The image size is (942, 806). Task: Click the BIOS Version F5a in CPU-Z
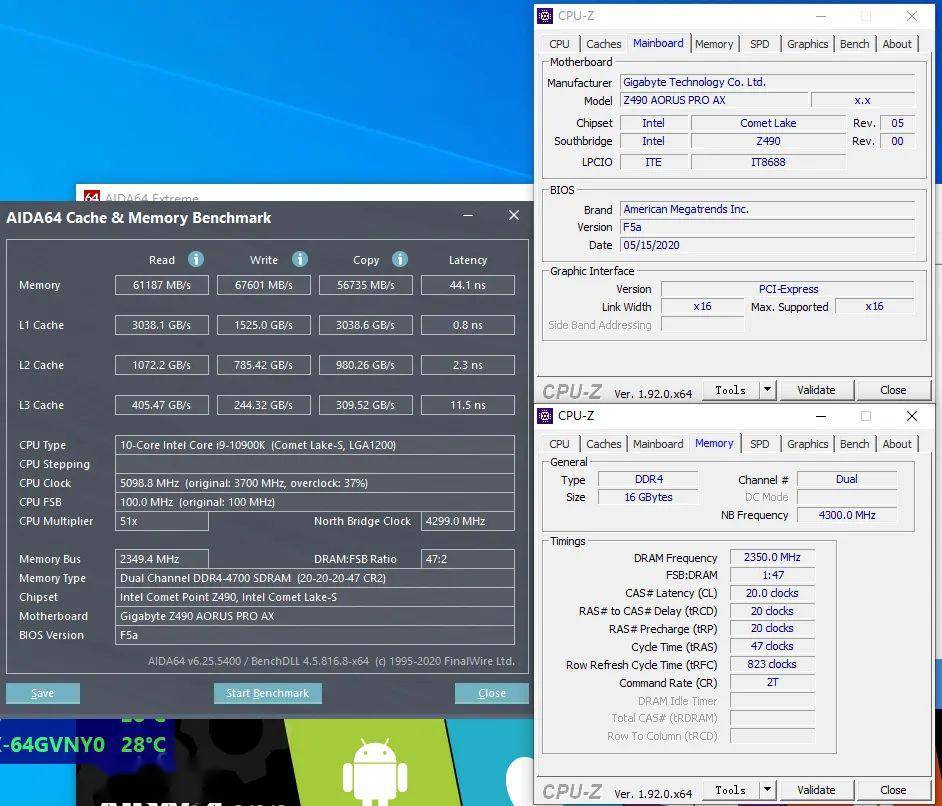768,227
